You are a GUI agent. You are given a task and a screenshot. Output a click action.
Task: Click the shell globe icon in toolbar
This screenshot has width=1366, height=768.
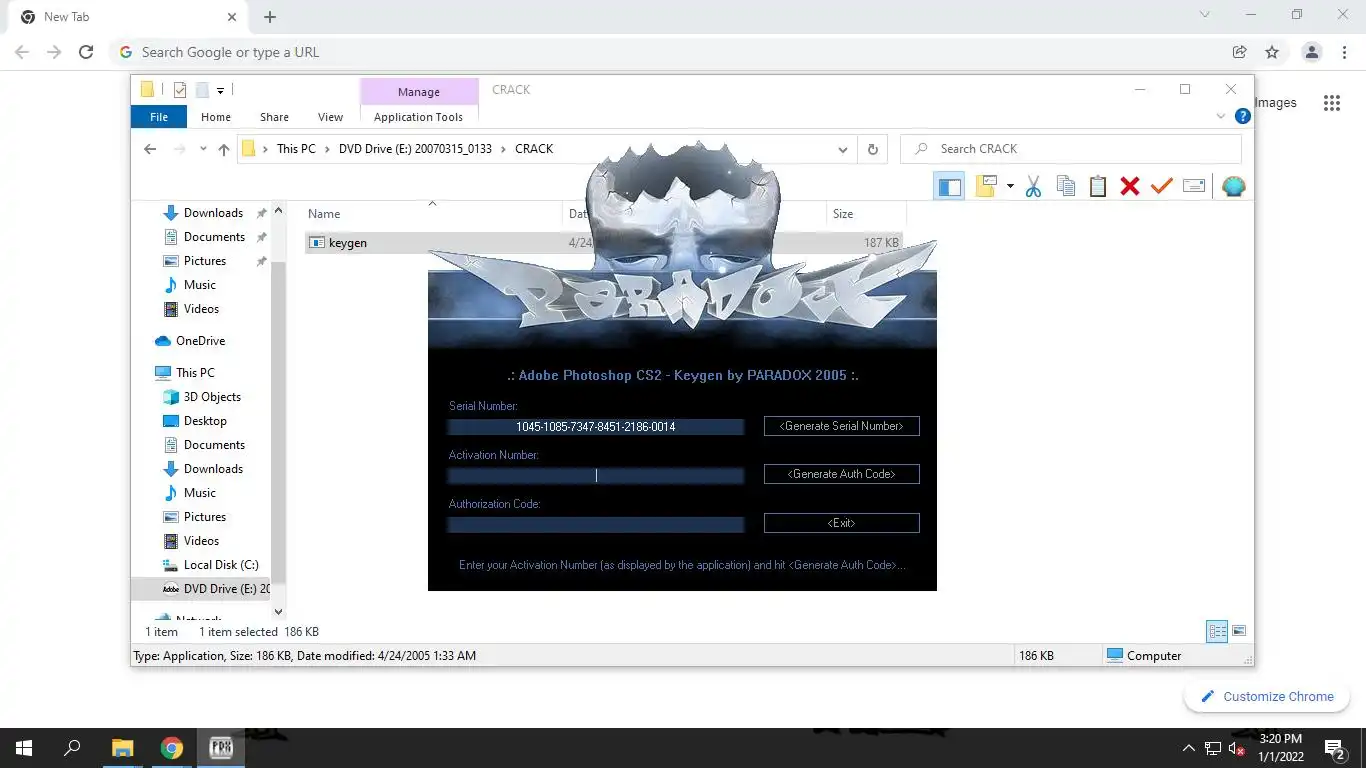(1234, 186)
